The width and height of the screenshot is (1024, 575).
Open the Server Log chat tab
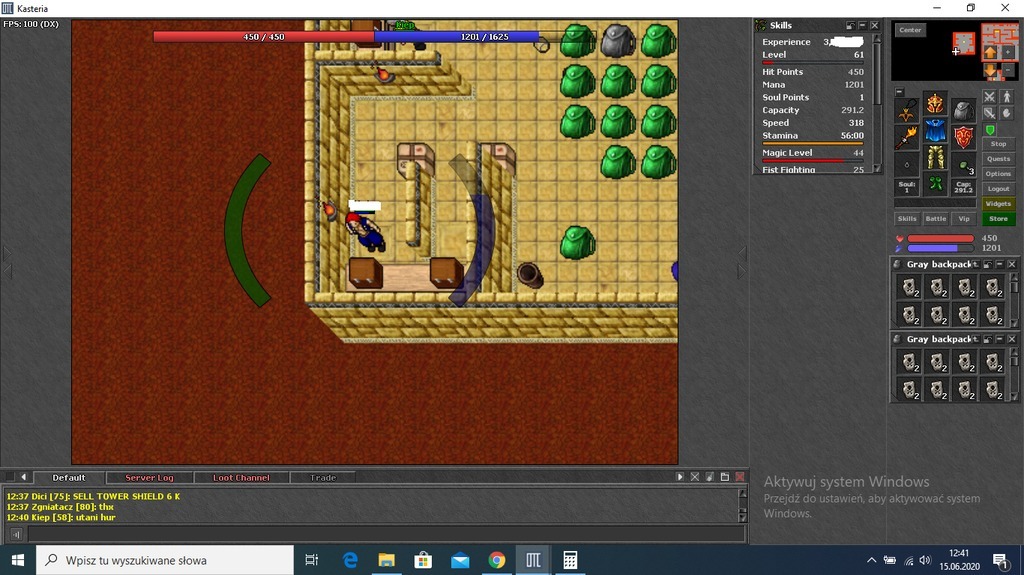click(x=150, y=478)
